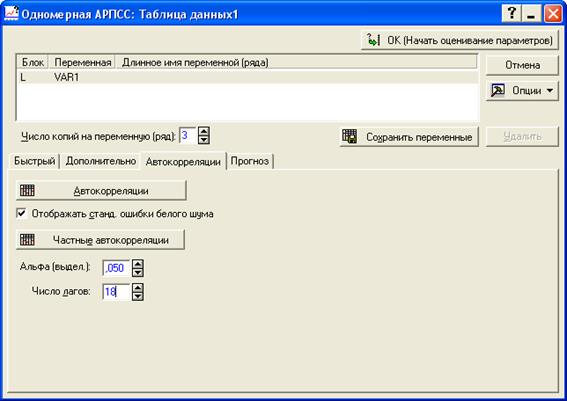Select the VAR1 variable row
The width and height of the screenshot is (567, 401).
(x=247, y=77)
